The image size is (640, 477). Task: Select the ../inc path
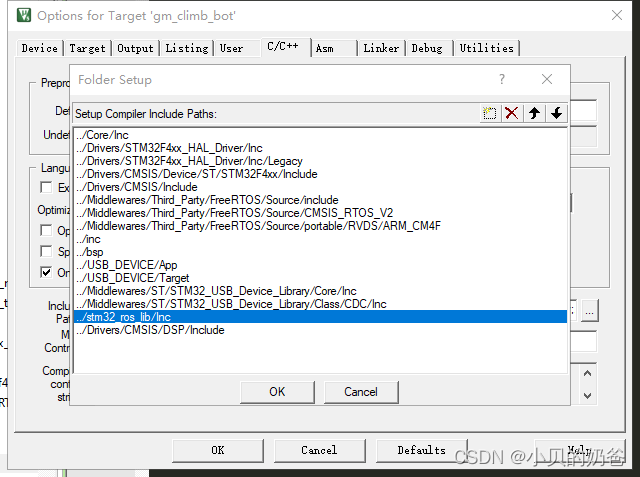tap(320, 239)
